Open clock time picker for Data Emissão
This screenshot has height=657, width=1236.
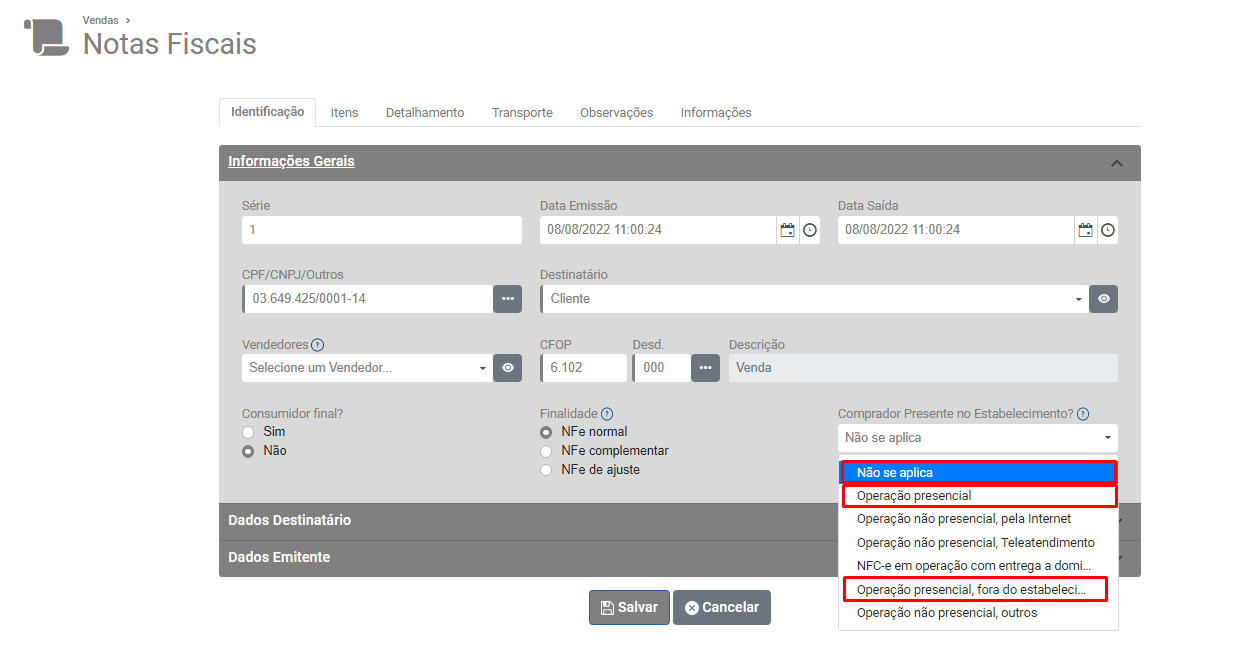click(x=810, y=230)
